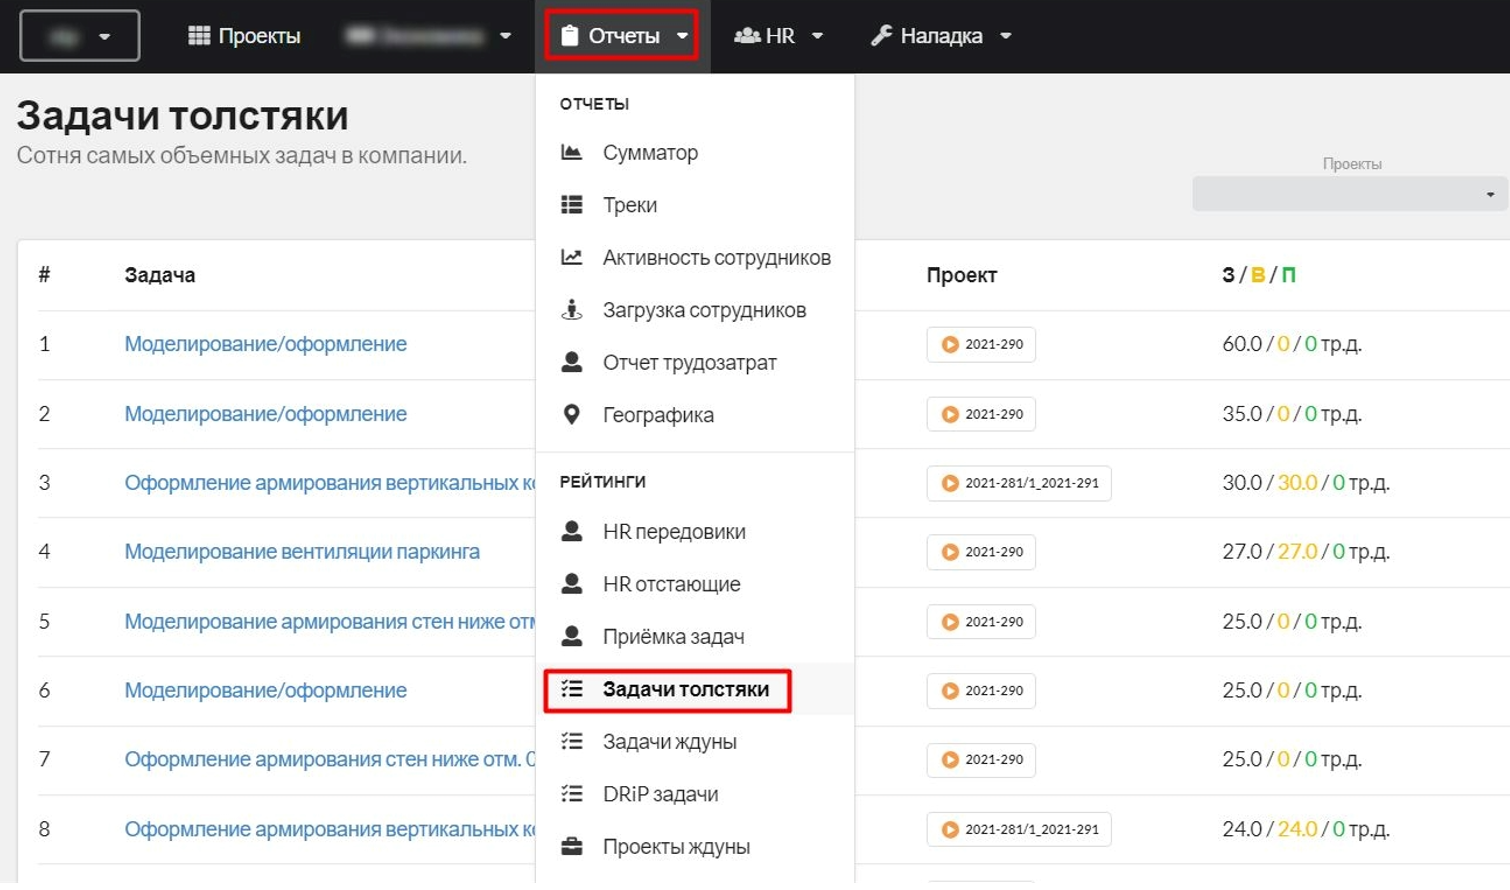Open the Проекты filter combo box
Viewport: 1510px width, 890px height.
pos(1350,194)
